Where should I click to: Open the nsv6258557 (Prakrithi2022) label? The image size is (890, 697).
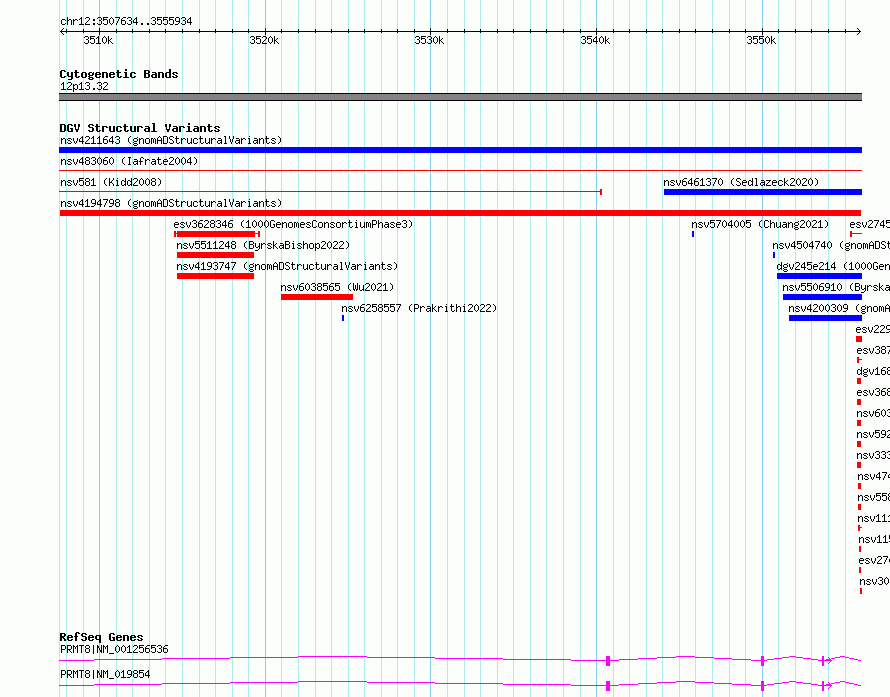(419, 308)
